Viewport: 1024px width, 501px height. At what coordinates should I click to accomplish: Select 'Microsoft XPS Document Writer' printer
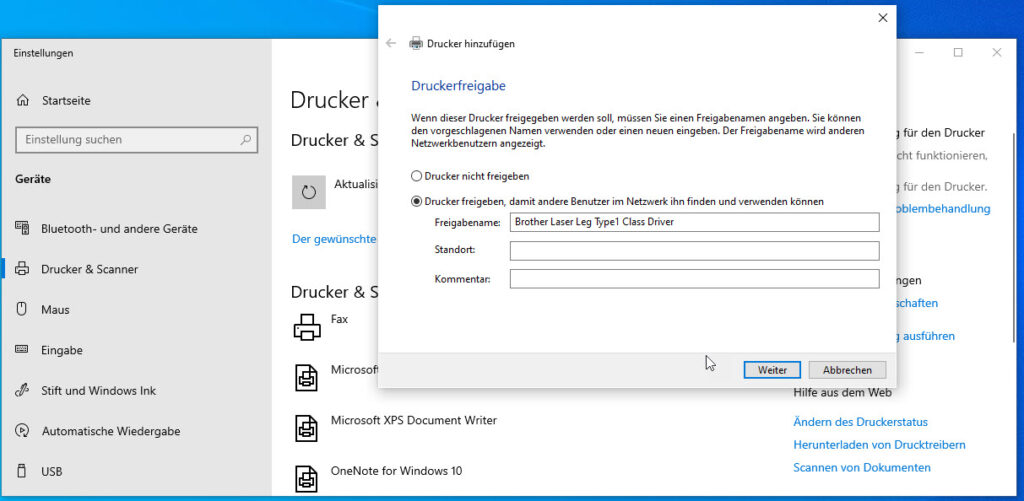[x=413, y=420]
